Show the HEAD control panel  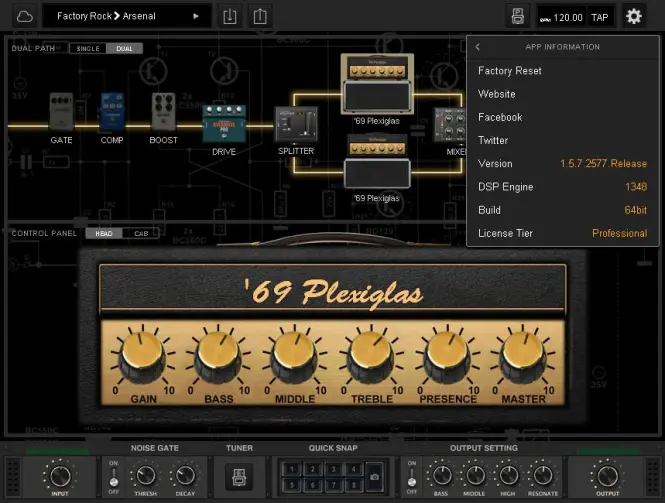(104, 233)
